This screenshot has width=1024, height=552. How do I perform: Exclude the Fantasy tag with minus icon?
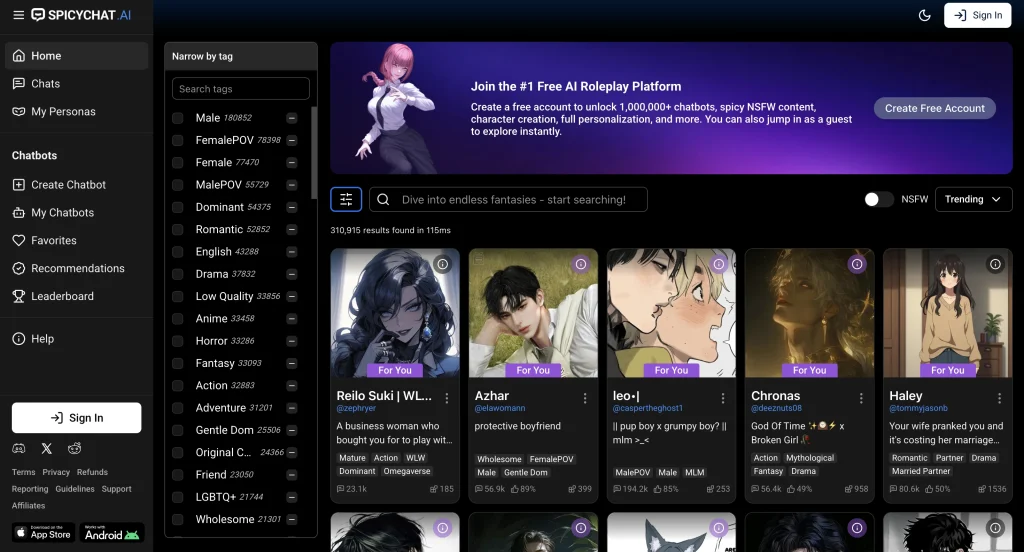pyautogui.click(x=292, y=363)
